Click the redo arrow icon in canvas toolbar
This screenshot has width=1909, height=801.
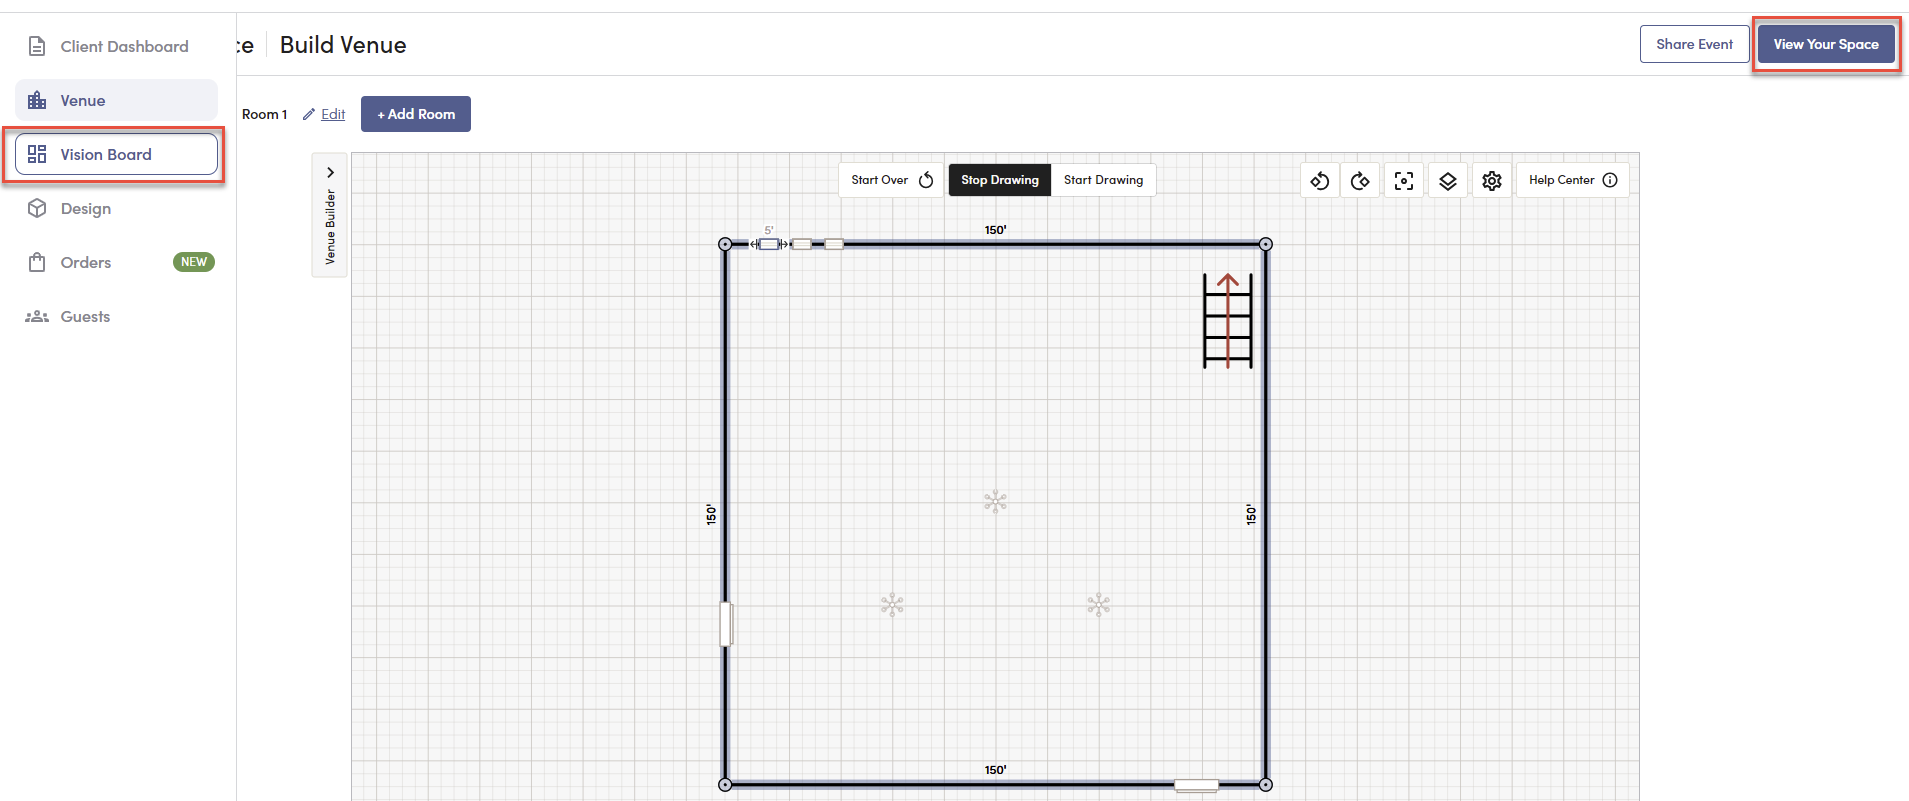pos(1360,181)
